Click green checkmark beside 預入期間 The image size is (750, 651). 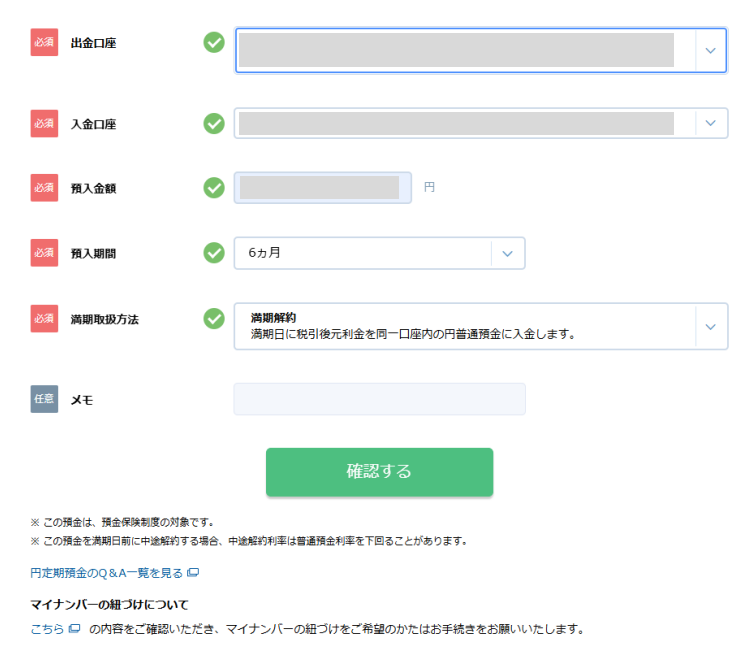tap(214, 253)
